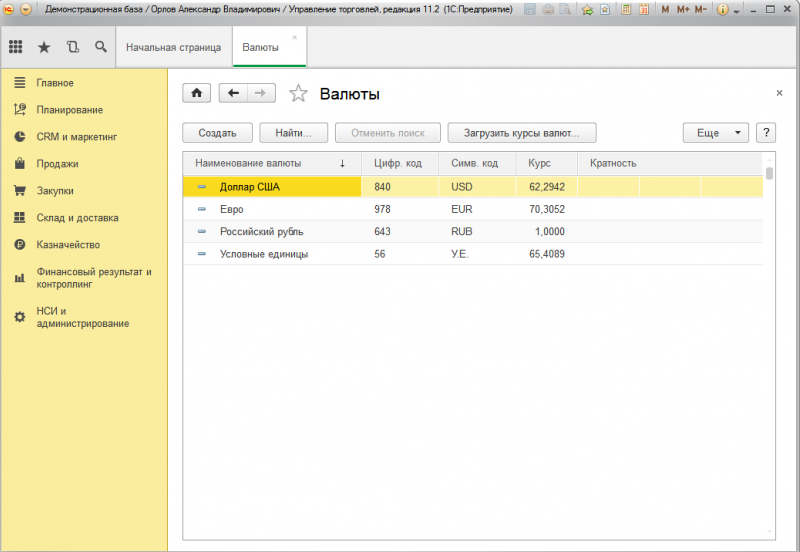Image resolution: width=800 pixels, height=552 pixels.
Task: Select the Российский рубль row
Action: coord(473,232)
